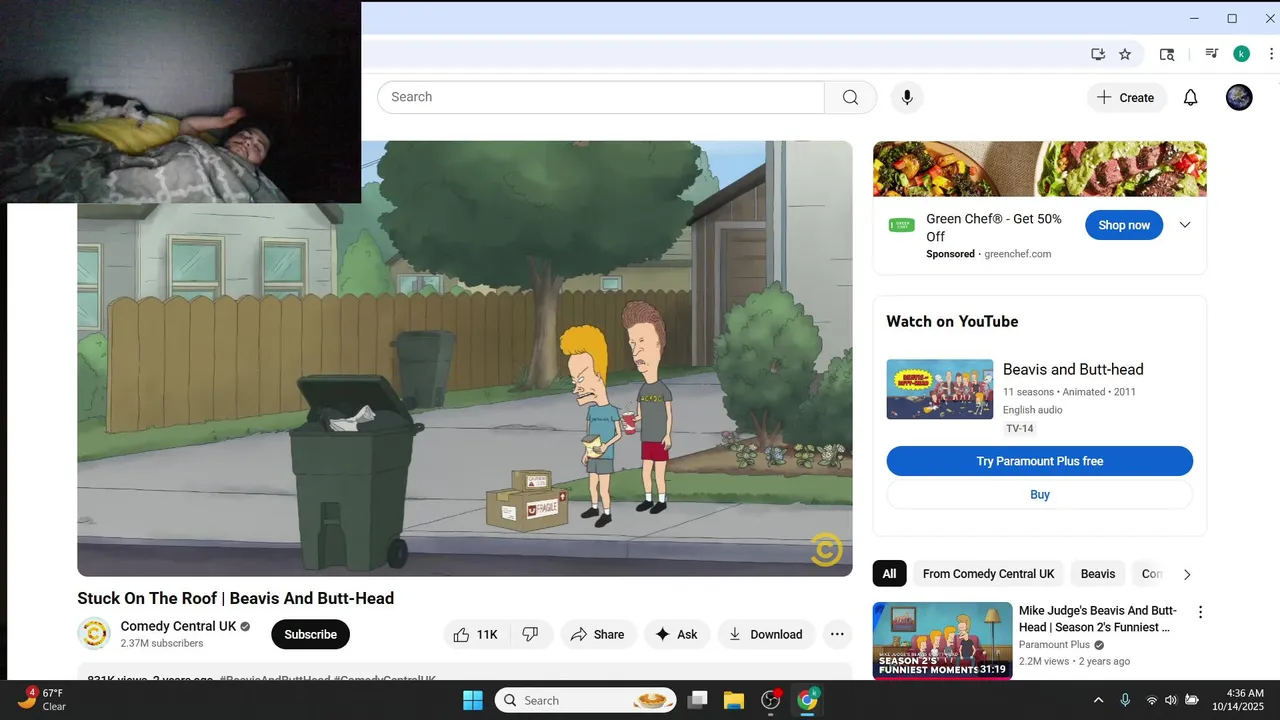Open Season 2's Funniest Moments thumbnail
This screenshot has height=720, width=1280.
(x=942, y=641)
